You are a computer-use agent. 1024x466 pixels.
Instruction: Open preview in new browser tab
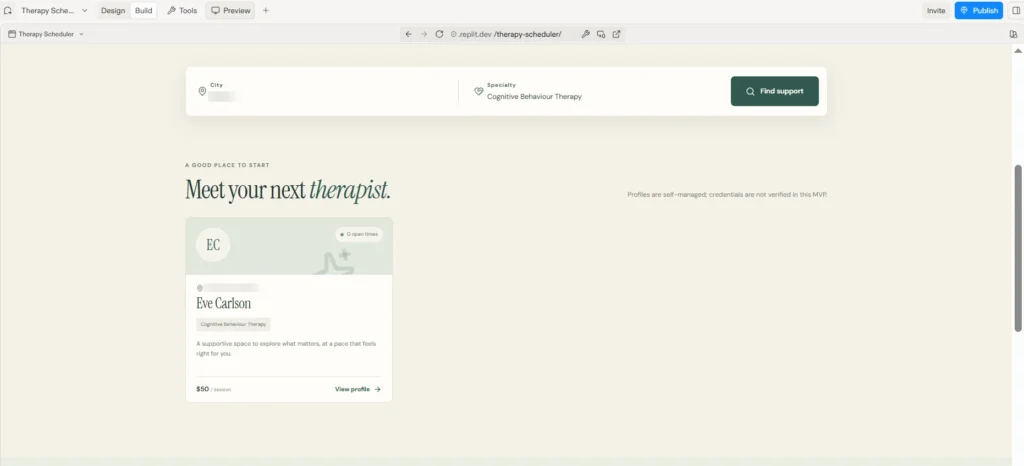(616, 34)
